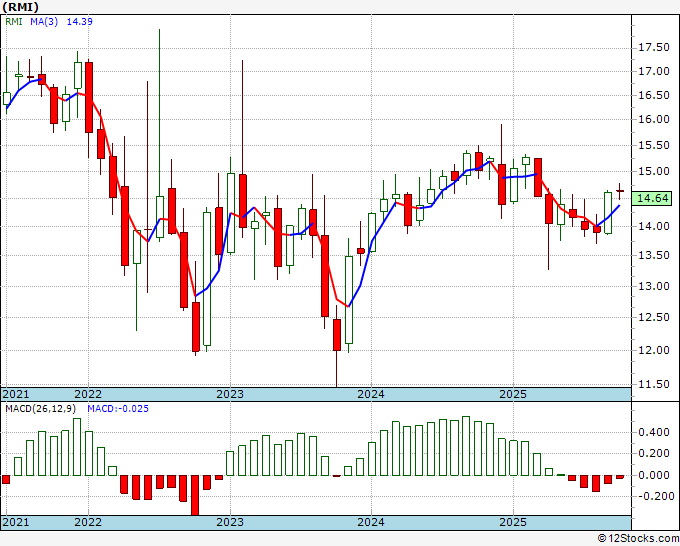Viewport: 680px width, 546px height.
Task: Click the tallest red MACD histogram bar
Action: 195,495
